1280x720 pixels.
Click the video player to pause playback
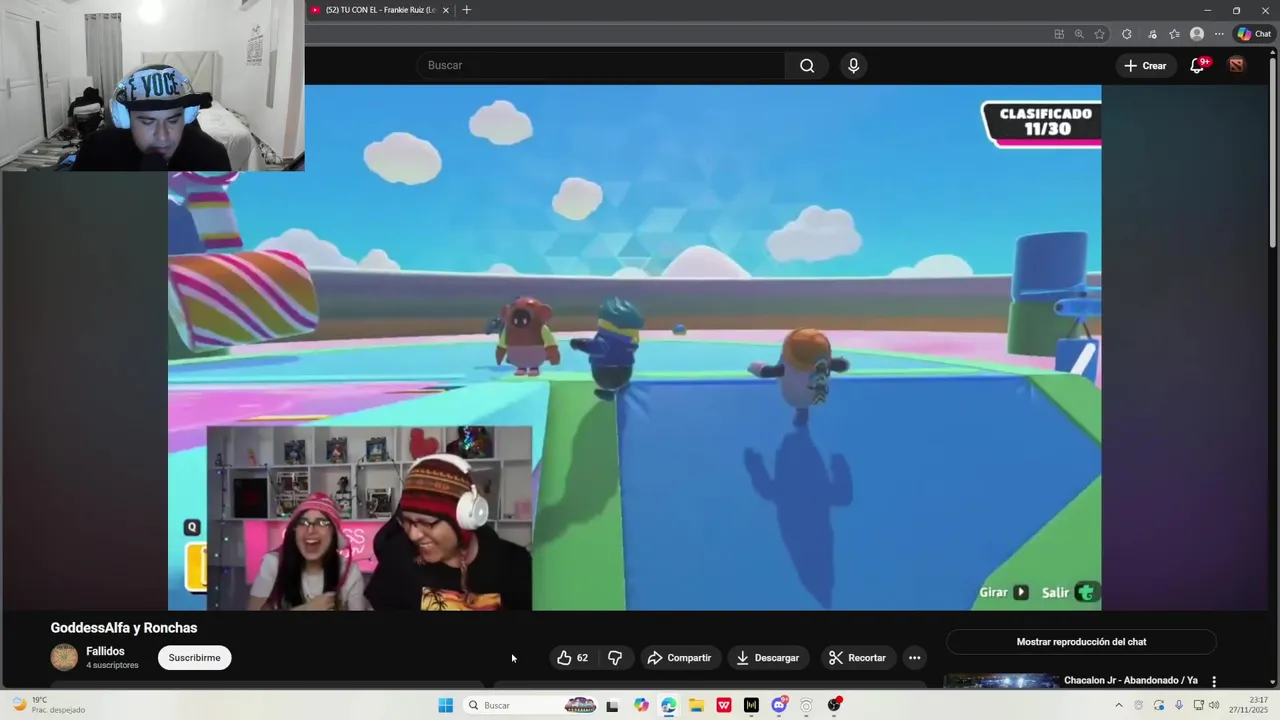click(x=635, y=347)
